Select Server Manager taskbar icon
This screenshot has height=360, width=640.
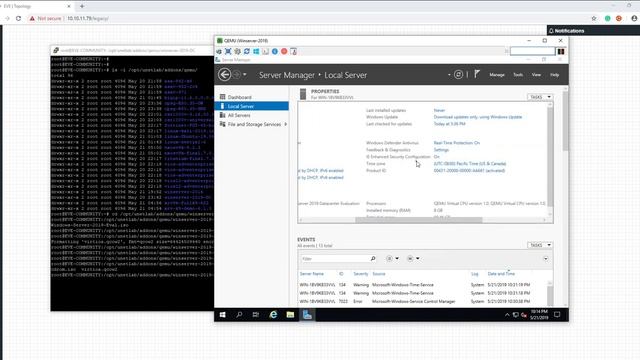click(x=307, y=315)
